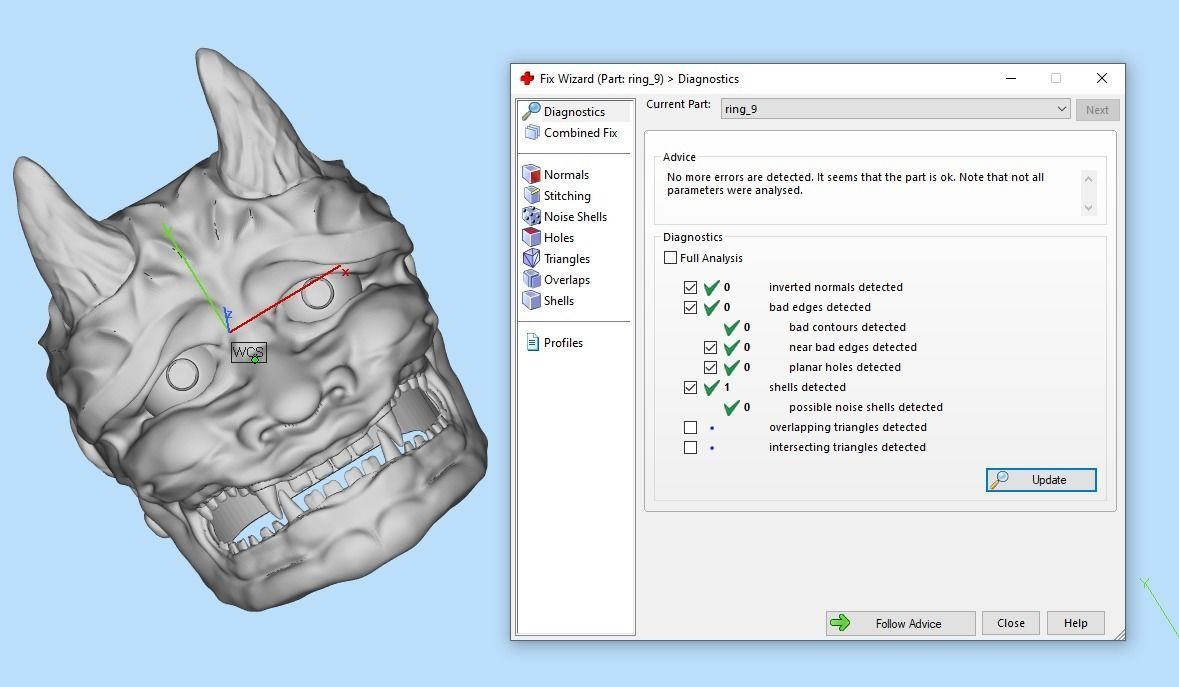Uncheck near bad edges detected checkbox
The image size is (1179, 687).
(711, 347)
